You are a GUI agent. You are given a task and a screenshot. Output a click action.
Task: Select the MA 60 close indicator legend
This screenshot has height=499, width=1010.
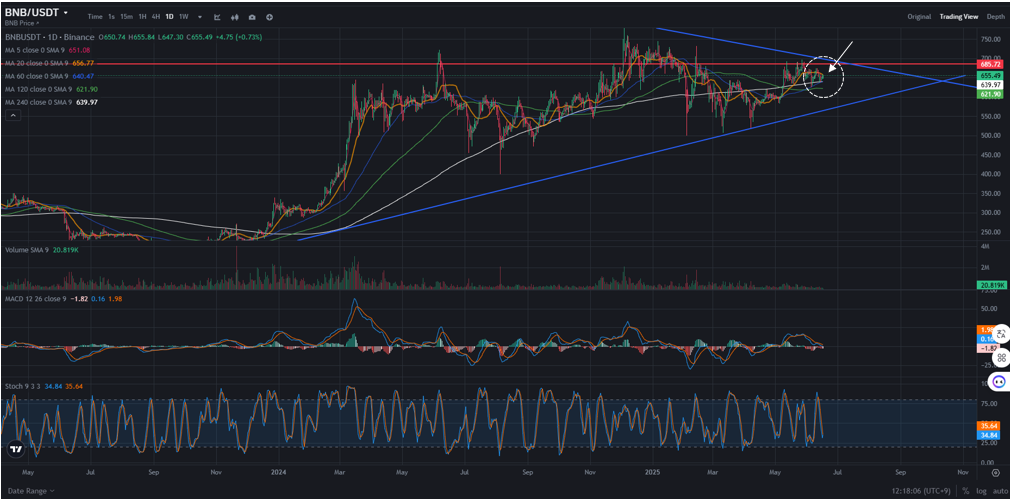coord(50,76)
